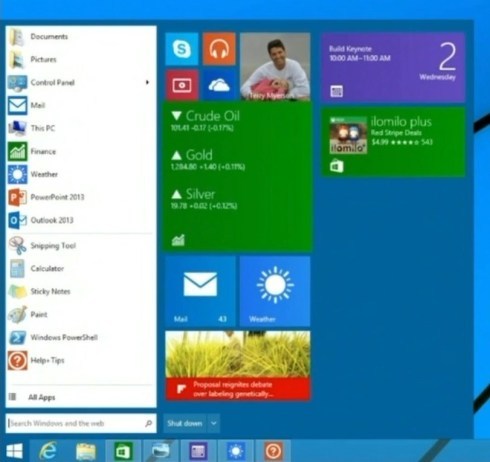This screenshot has width=490, height=462.
Task: Open Calendar app from taskbar
Action: [x=198, y=451]
